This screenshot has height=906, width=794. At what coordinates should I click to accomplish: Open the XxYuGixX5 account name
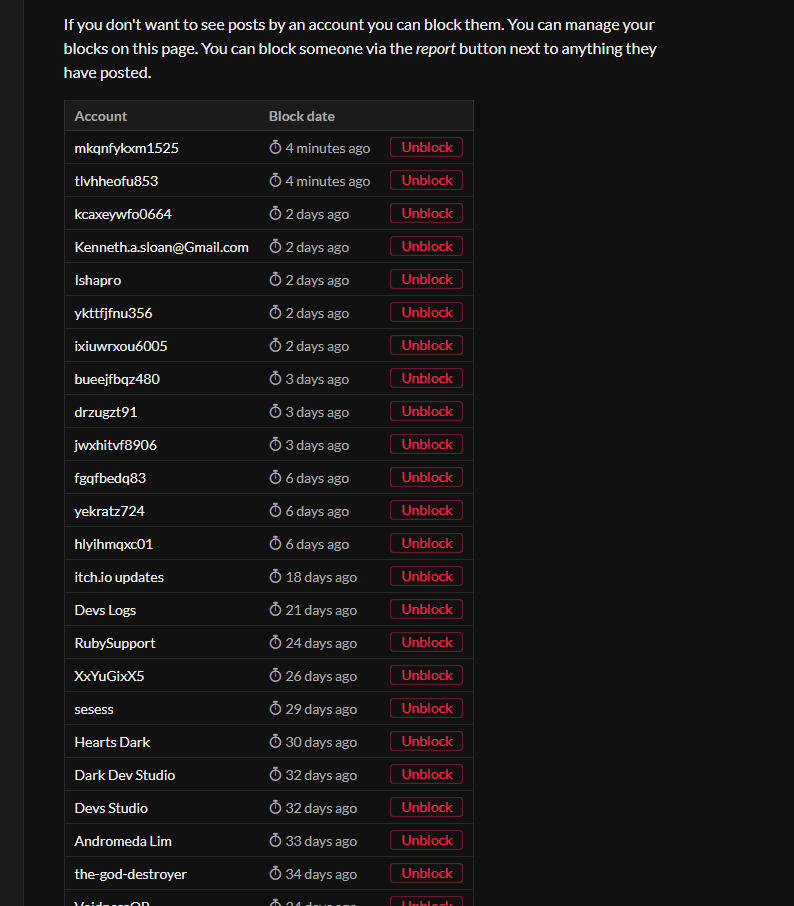109,676
